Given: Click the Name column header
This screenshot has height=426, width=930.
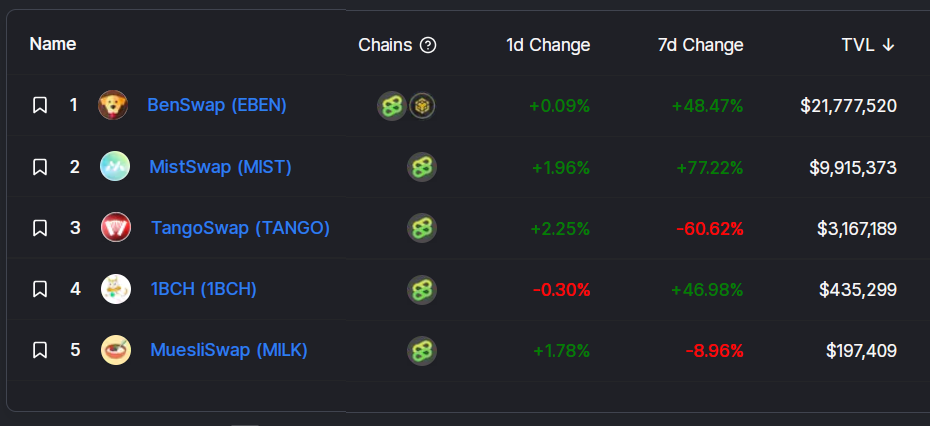Looking at the screenshot, I should (53, 44).
